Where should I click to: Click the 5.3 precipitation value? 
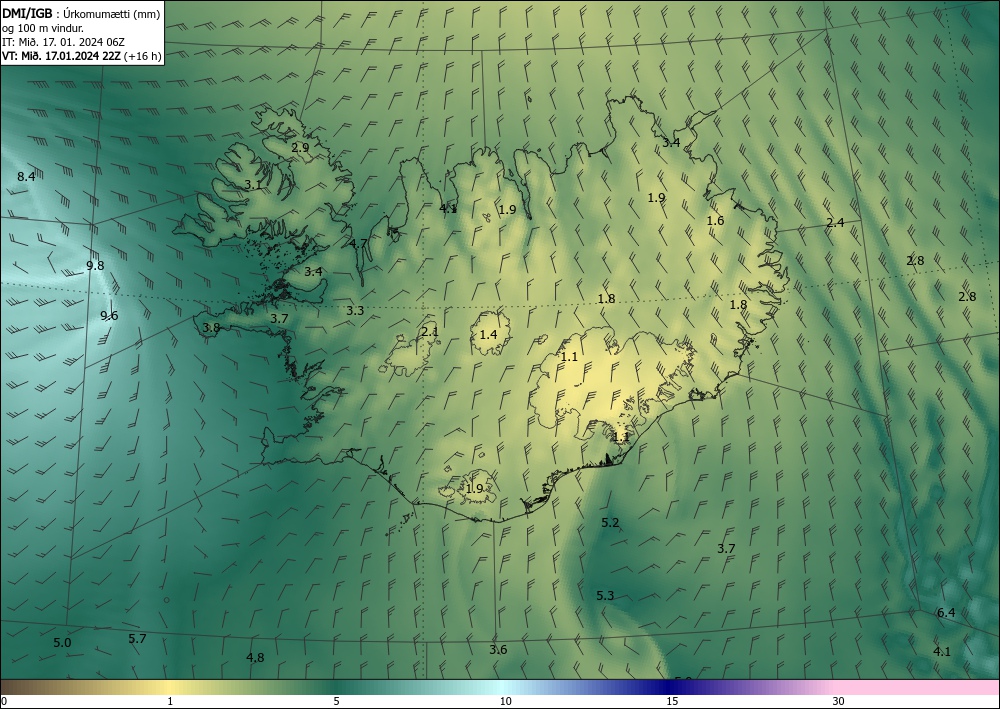coord(605,596)
